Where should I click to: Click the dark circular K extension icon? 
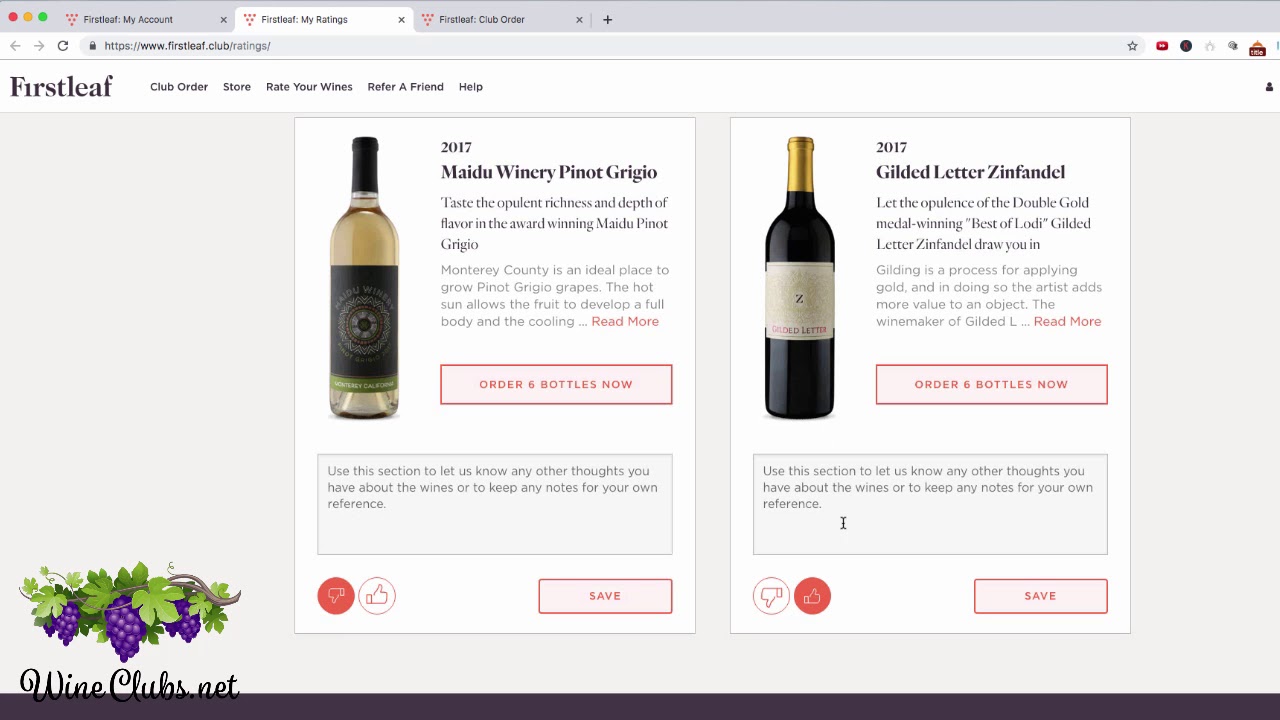coord(1186,46)
